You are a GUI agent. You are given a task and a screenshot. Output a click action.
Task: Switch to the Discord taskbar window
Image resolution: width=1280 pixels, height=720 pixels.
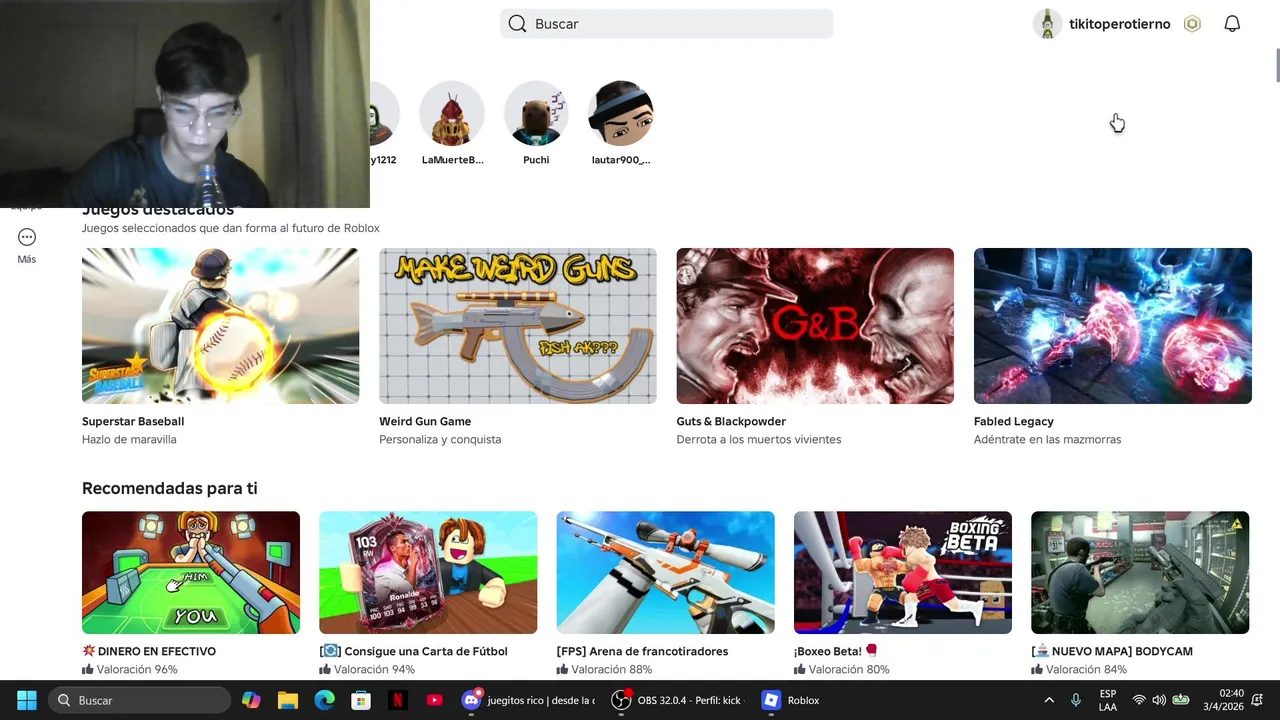click(528, 700)
